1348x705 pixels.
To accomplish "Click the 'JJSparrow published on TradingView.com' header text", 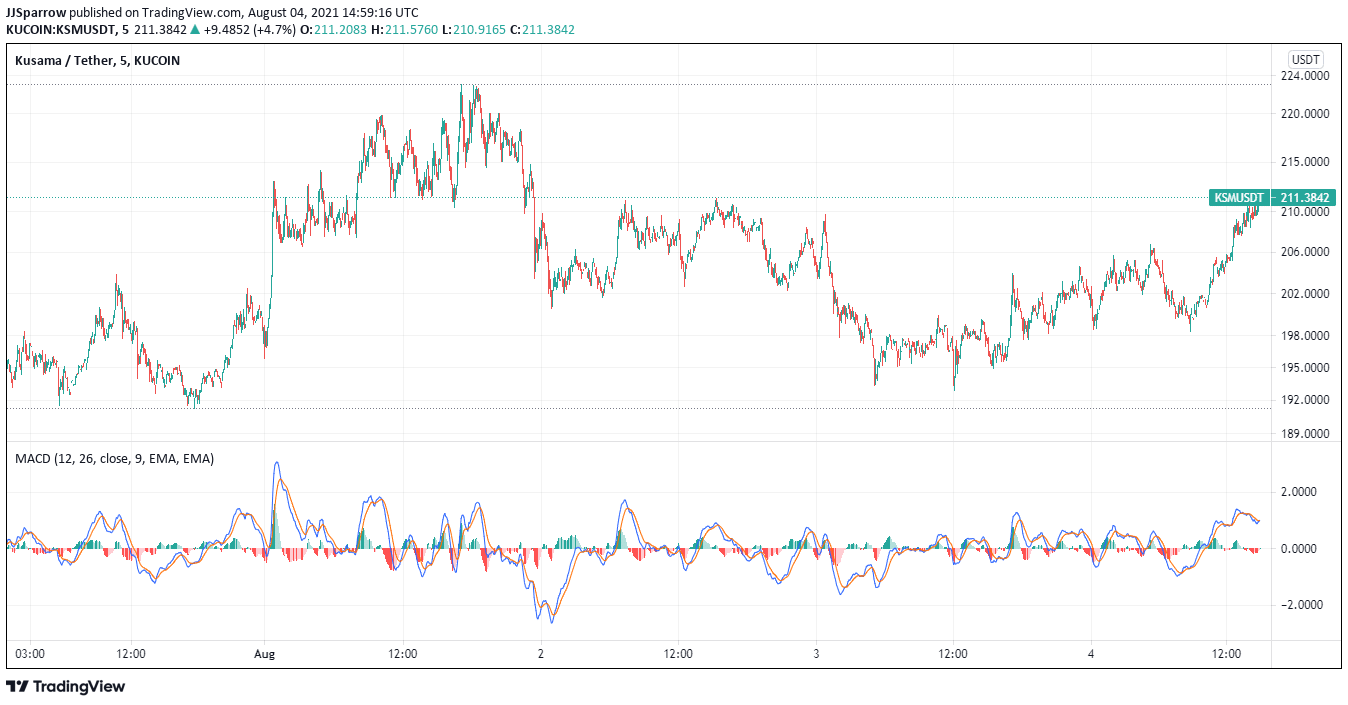I will click(x=124, y=12).
